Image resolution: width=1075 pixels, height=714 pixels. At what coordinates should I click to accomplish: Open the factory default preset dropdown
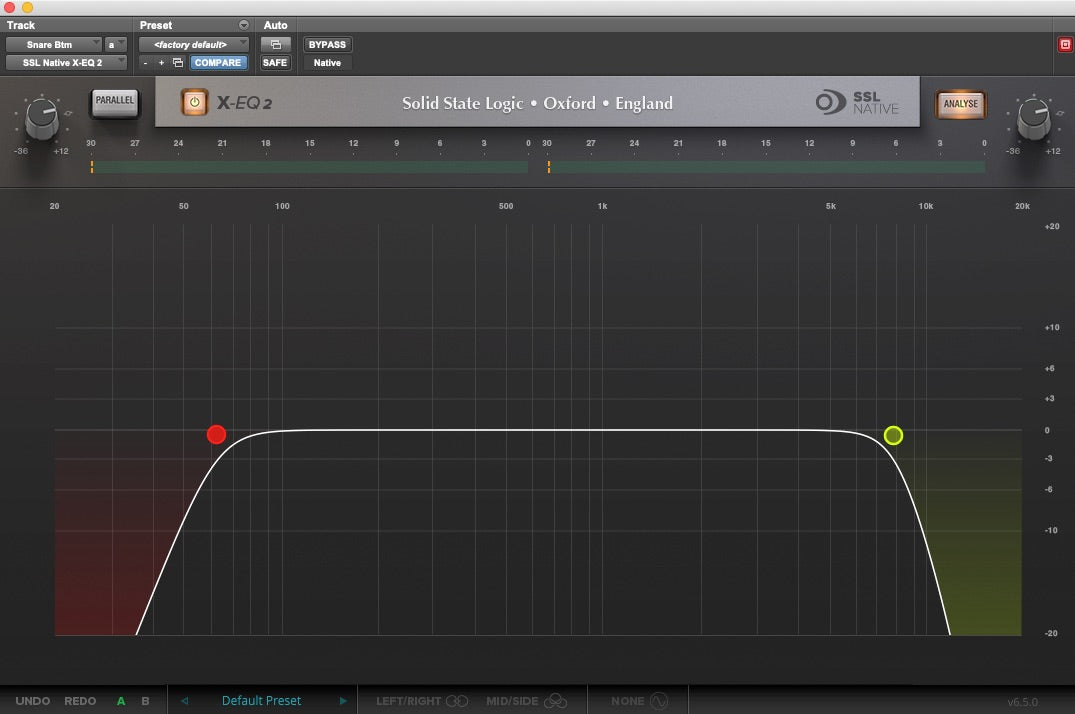193,45
